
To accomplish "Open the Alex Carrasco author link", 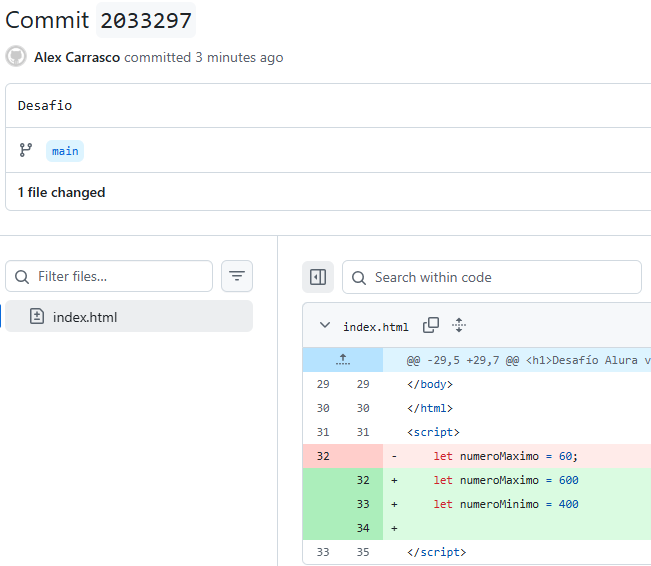I will point(77,57).
